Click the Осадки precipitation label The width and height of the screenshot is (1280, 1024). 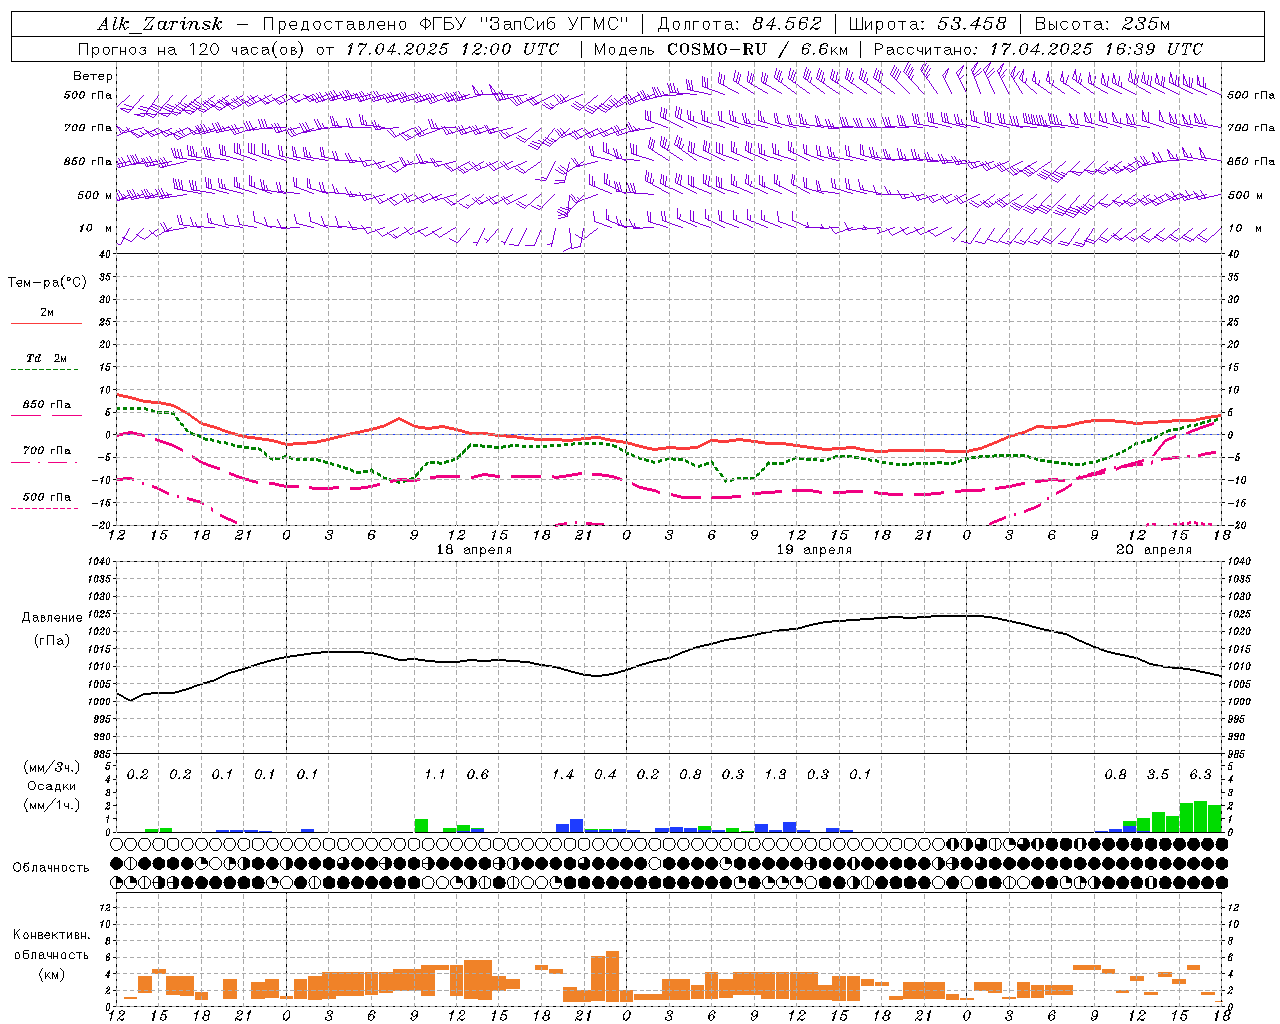coord(51,786)
